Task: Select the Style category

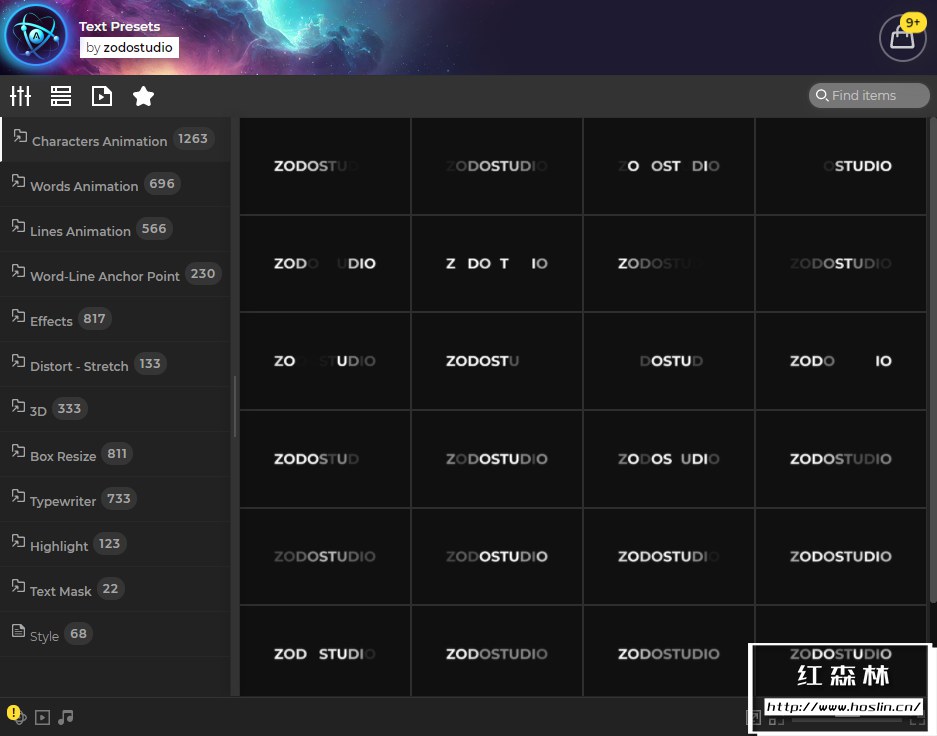Action: [115, 634]
